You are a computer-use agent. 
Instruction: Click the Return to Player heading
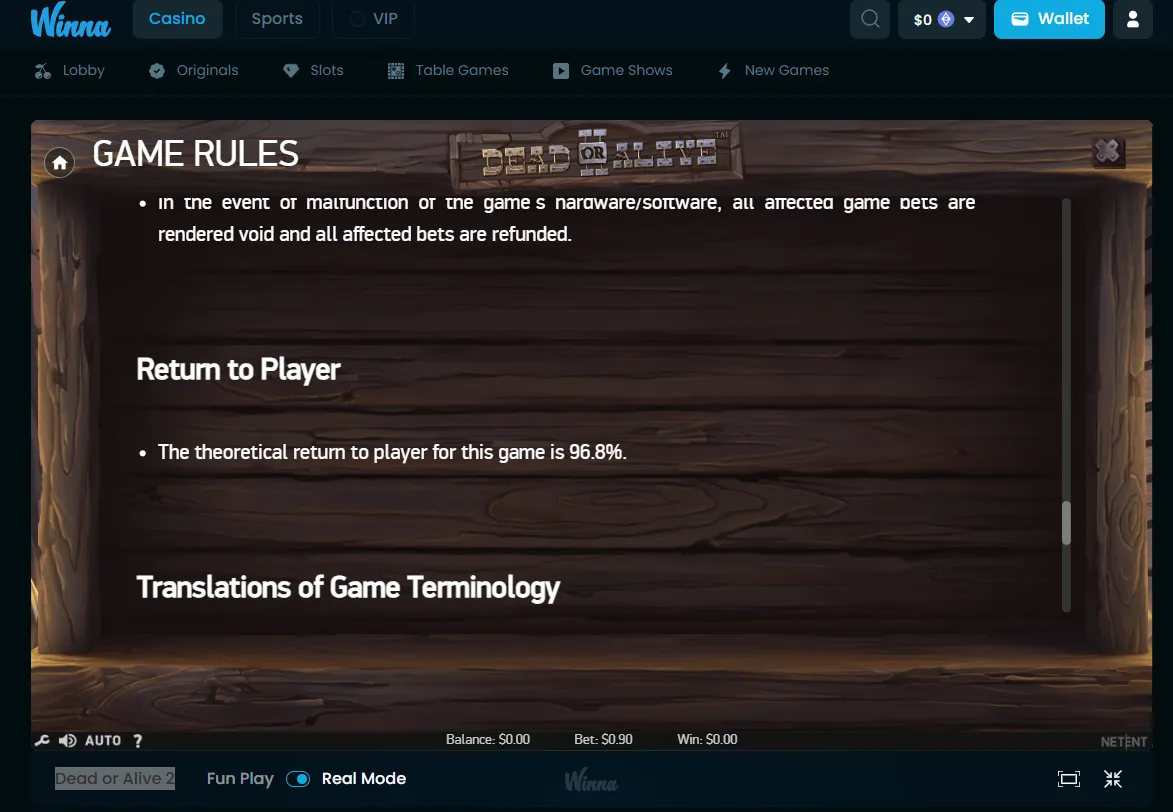(238, 370)
